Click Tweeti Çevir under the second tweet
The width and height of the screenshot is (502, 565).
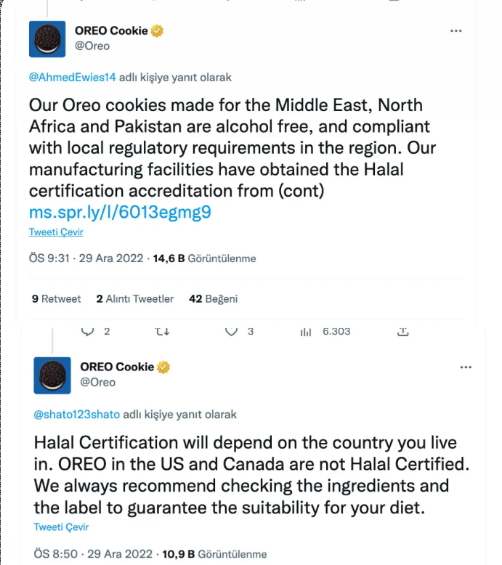(x=61, y=527)
